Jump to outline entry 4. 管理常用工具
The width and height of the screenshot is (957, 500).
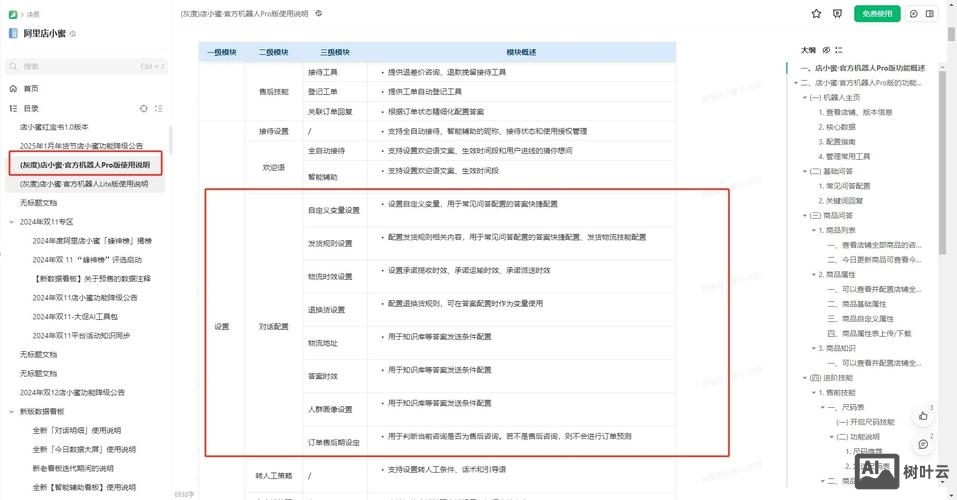844,156
